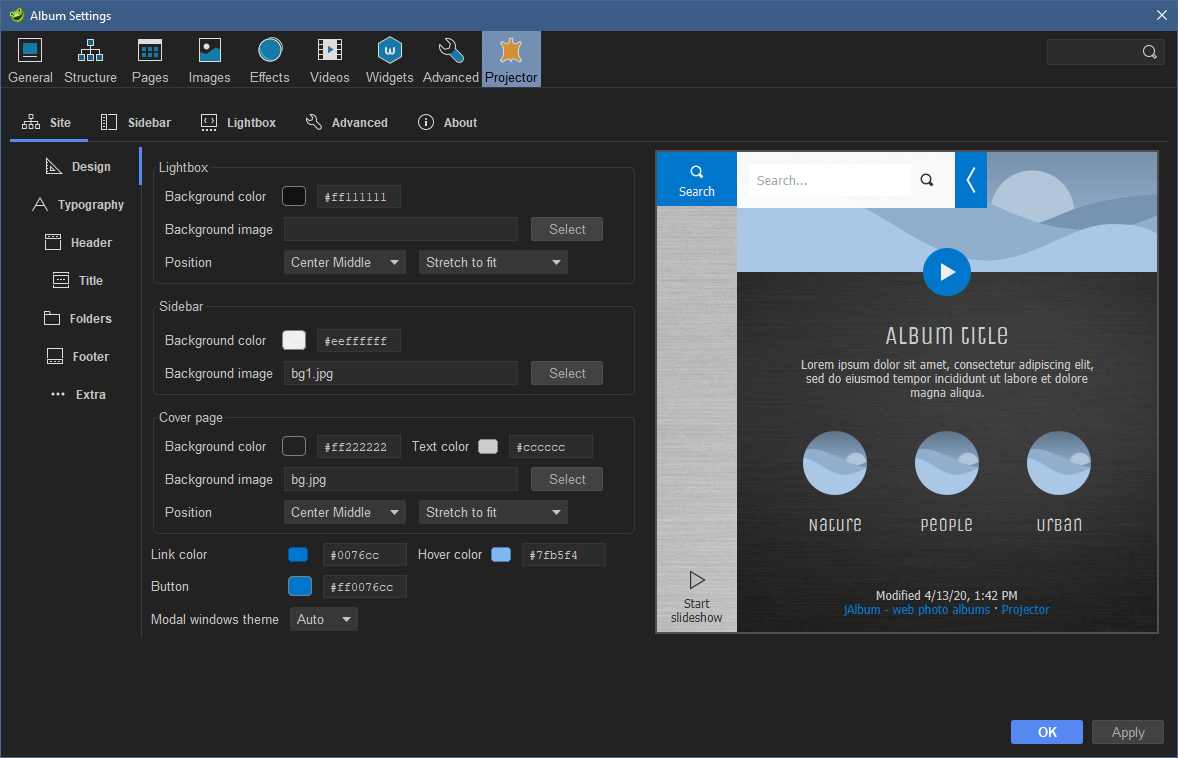This screenshot has width=1178, height=758.
Task: Switch to the Structure settings icon
Action: coord(90,58)
